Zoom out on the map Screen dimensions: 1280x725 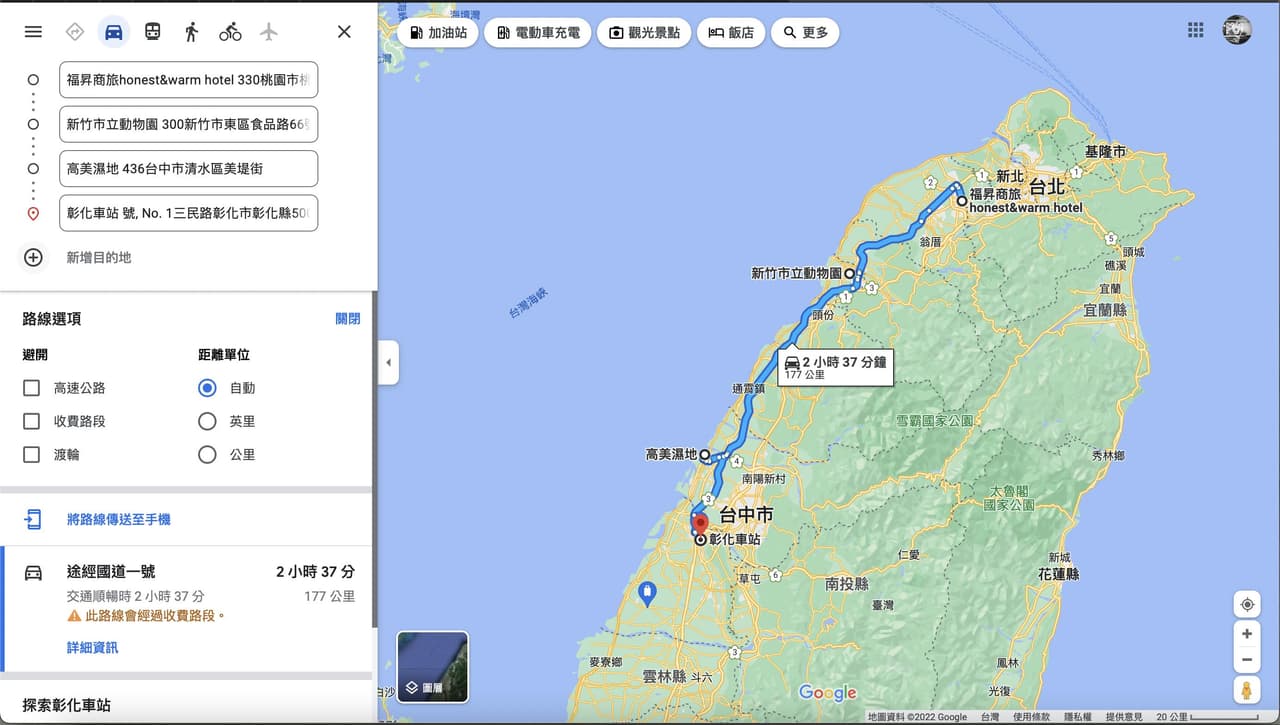(1247, 660)
